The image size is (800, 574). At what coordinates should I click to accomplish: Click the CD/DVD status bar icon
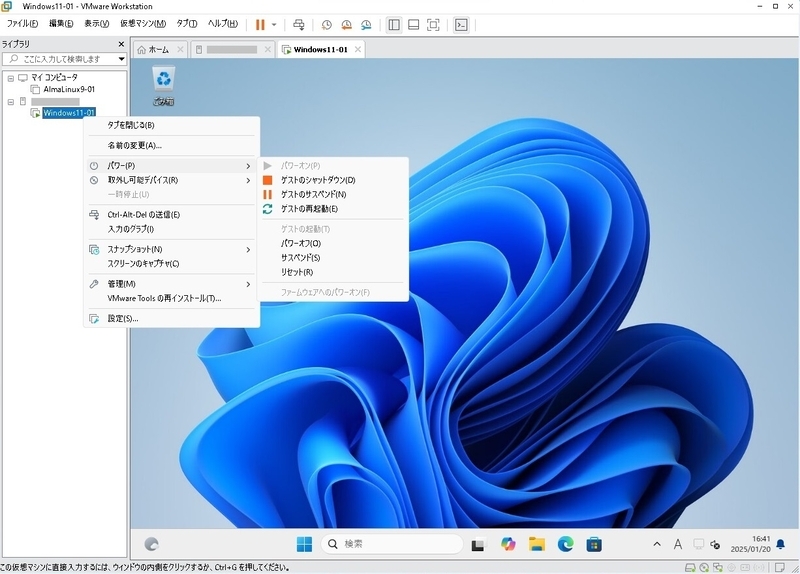[704, 568]
